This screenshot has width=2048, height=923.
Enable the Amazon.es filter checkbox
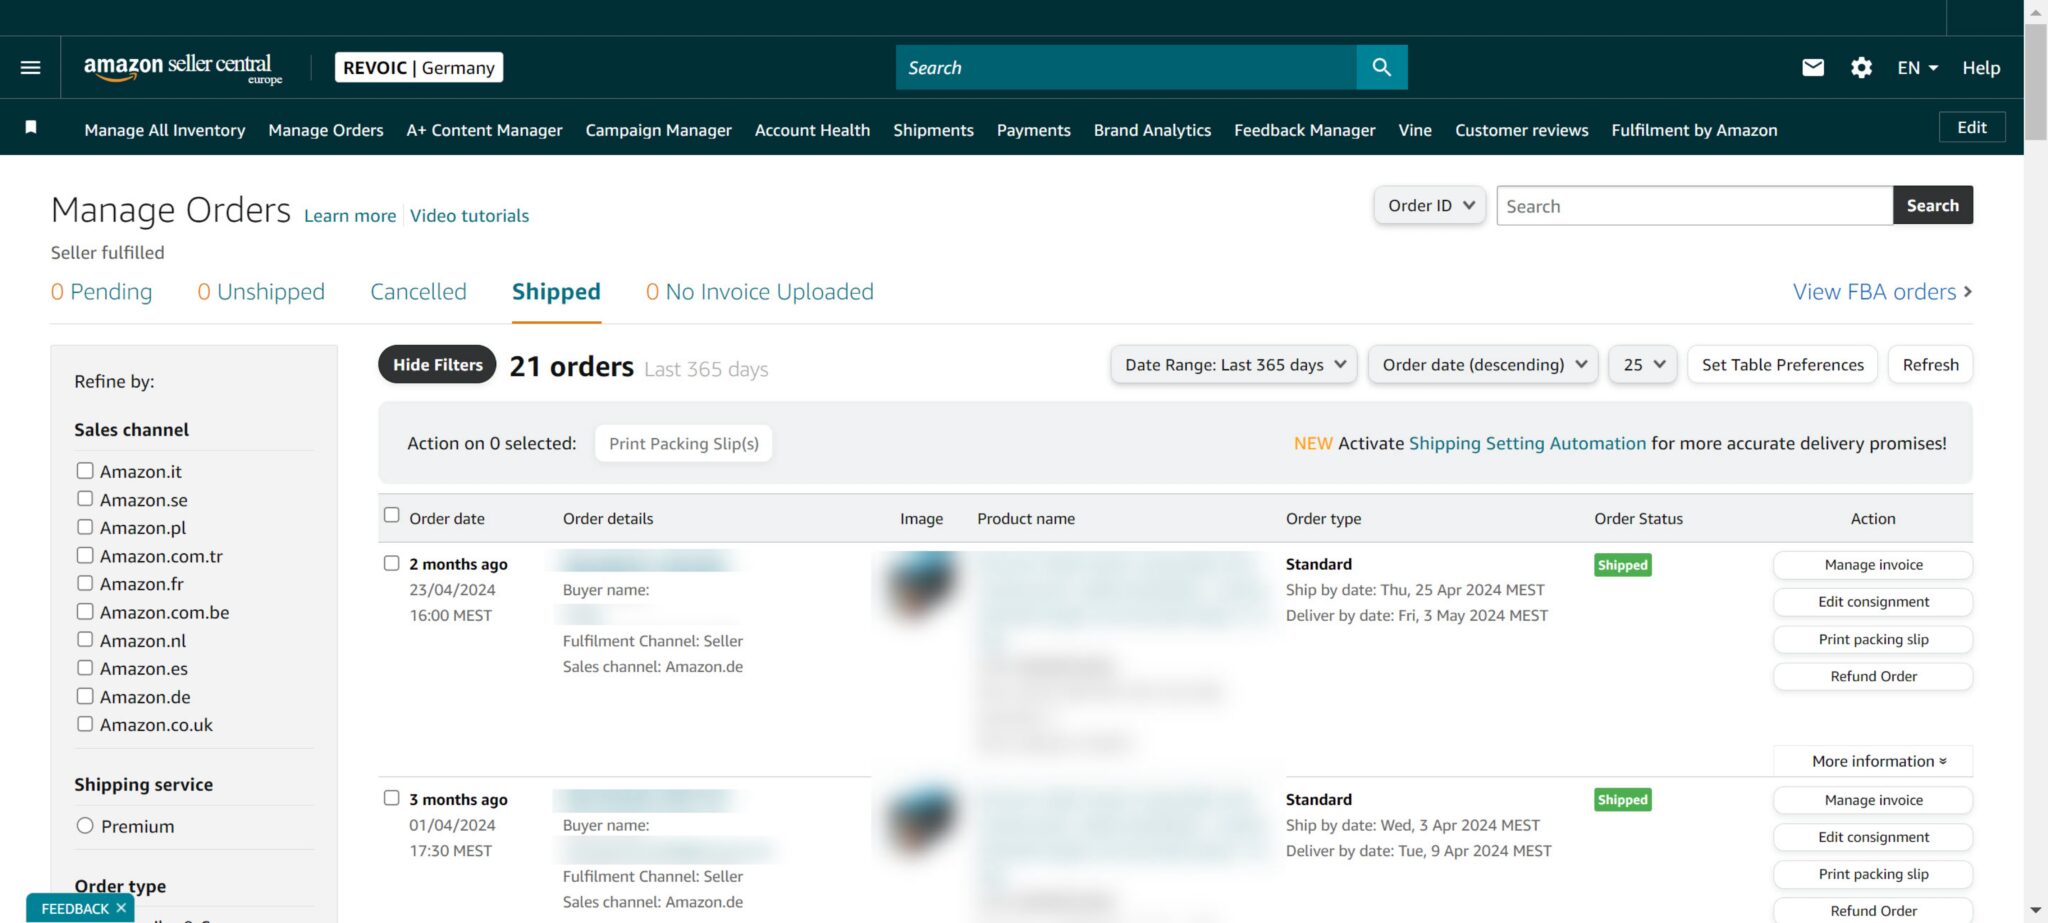[85, 667]
